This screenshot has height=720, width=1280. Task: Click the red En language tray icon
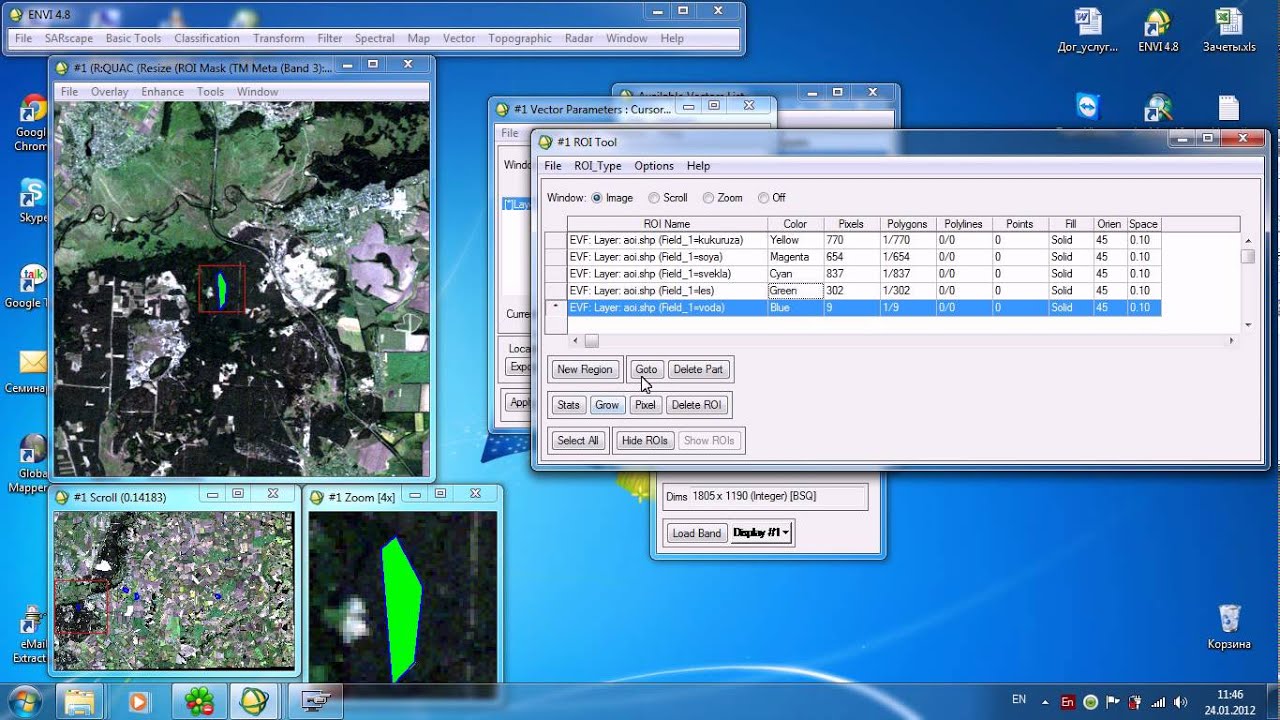(x=1068, y=701)
